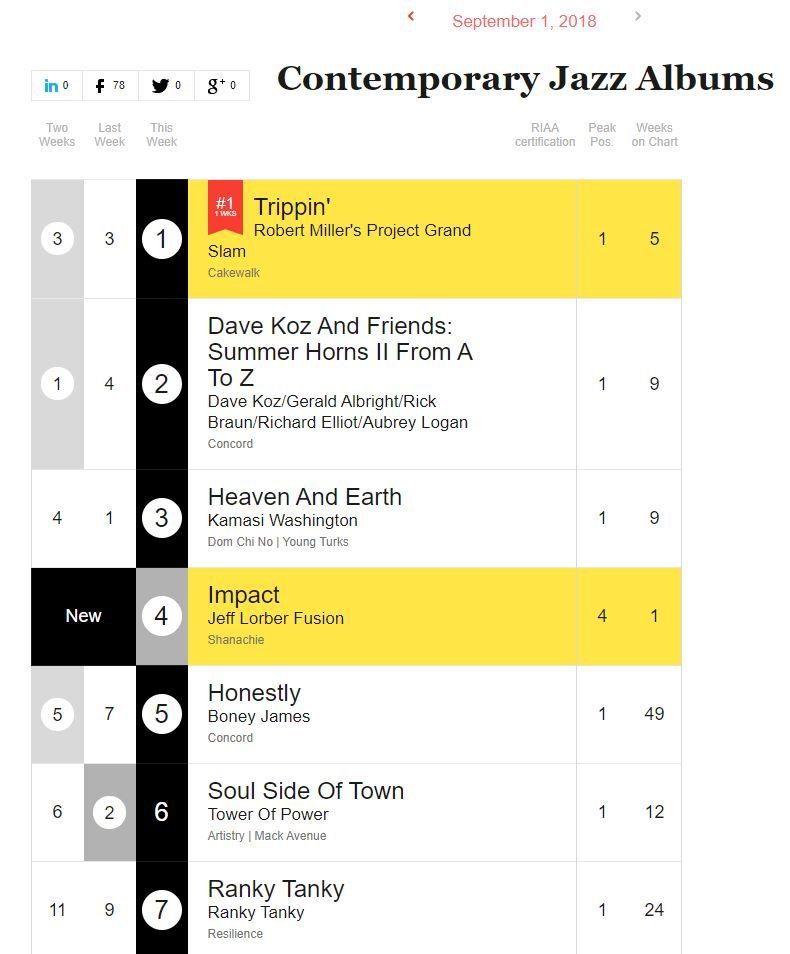Click the Twitter share icon
Screen dimensions: 790x954
160,86
